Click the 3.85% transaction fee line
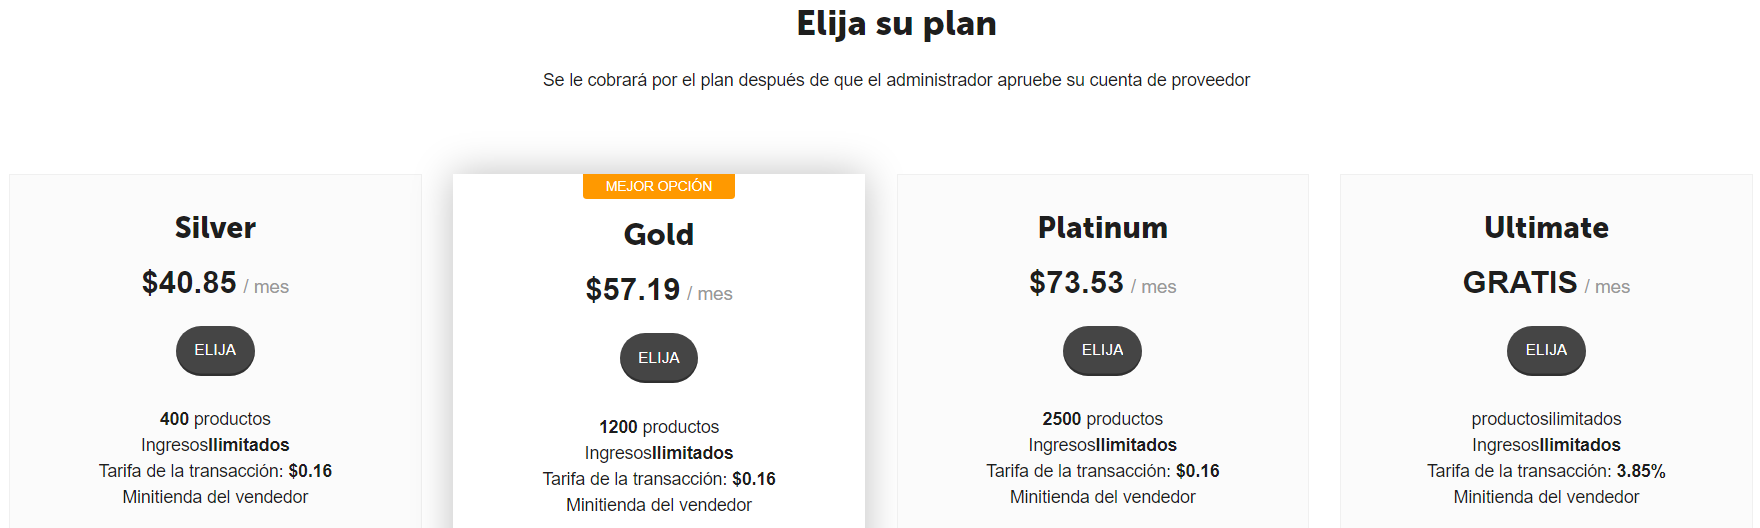 [x=1546, y=471]
